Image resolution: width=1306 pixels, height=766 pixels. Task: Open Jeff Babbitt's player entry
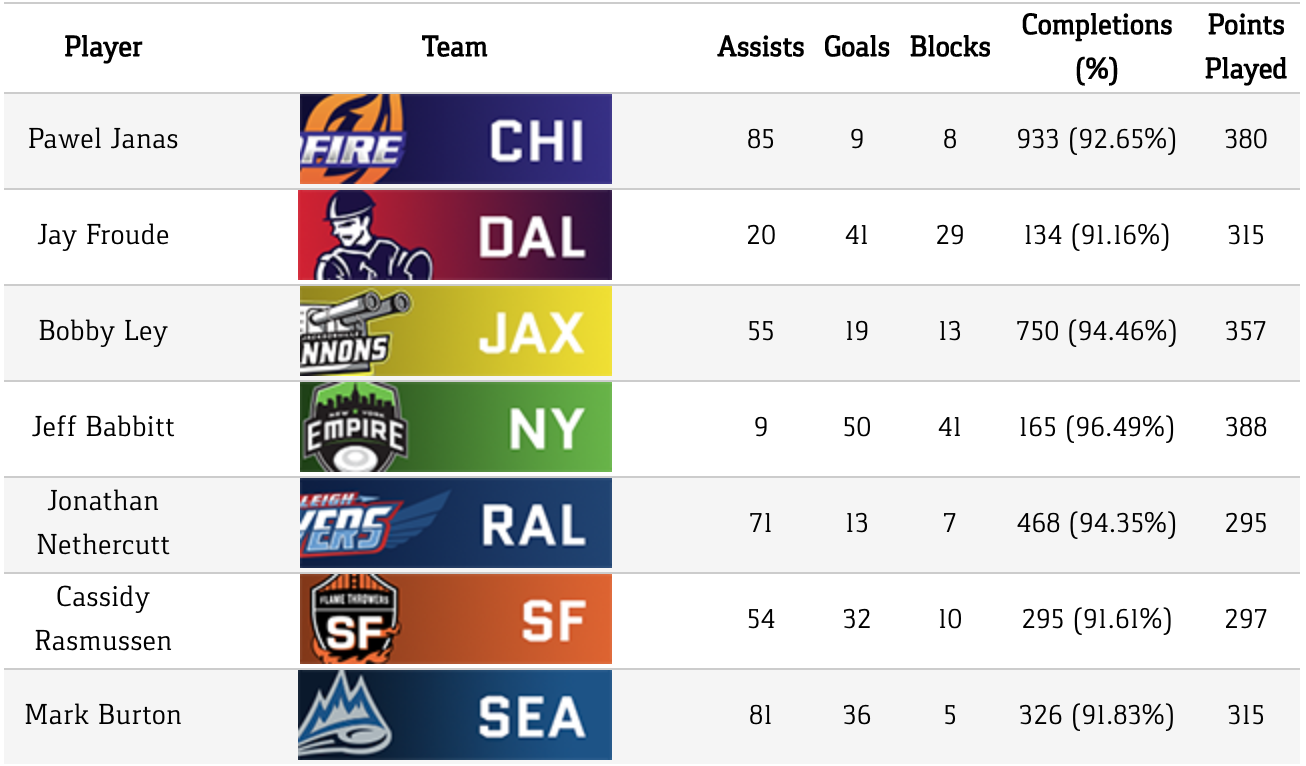103,427
